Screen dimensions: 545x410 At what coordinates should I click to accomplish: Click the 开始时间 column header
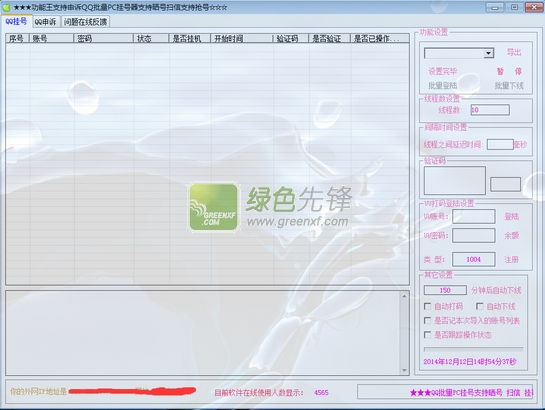tap(242, 38)
